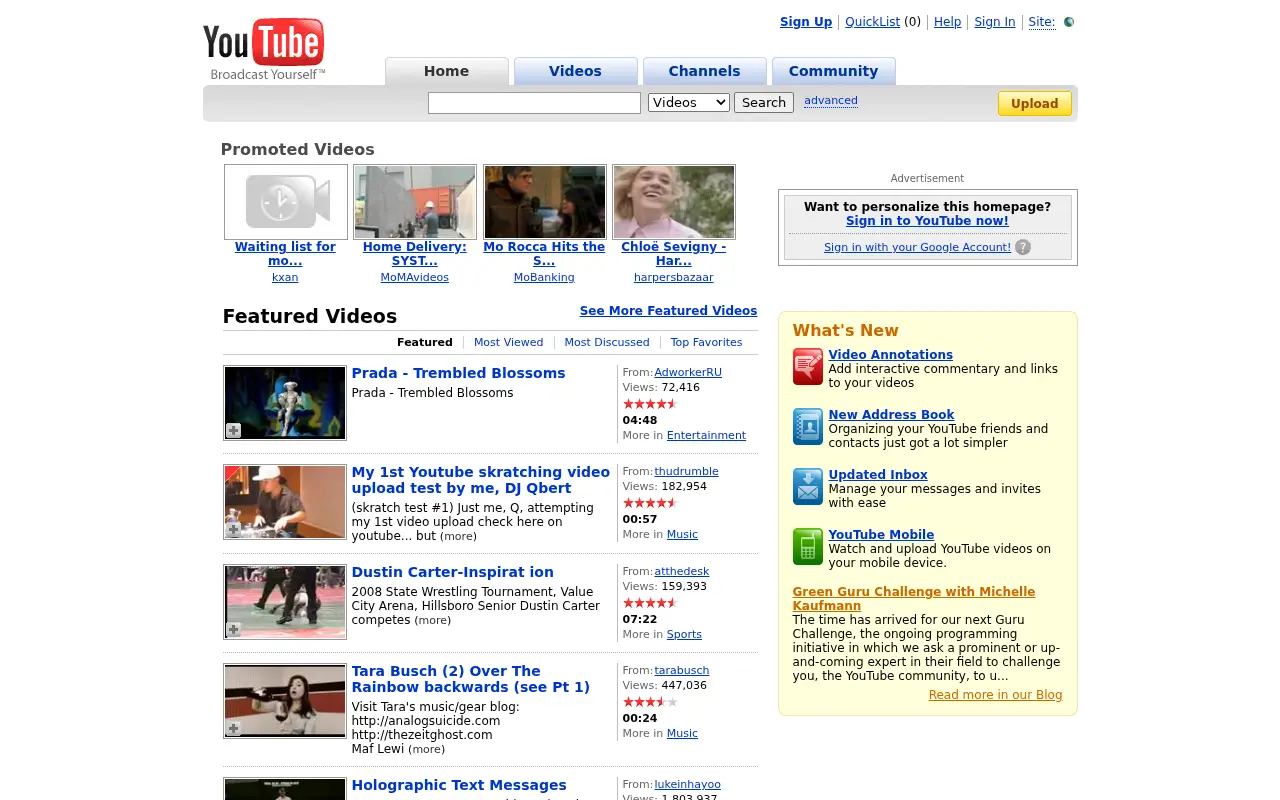
Task: Select the Most Viewed filter
Action: pos(508,342)
